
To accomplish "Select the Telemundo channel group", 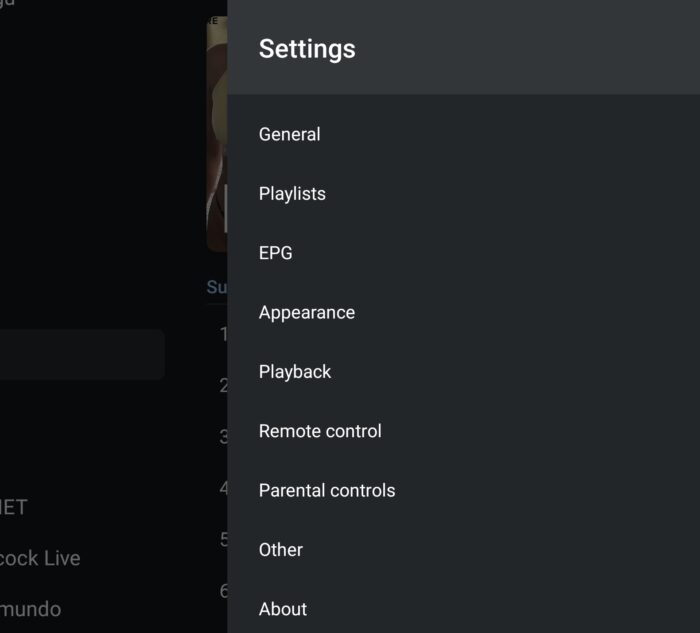I will coord(30,609).
